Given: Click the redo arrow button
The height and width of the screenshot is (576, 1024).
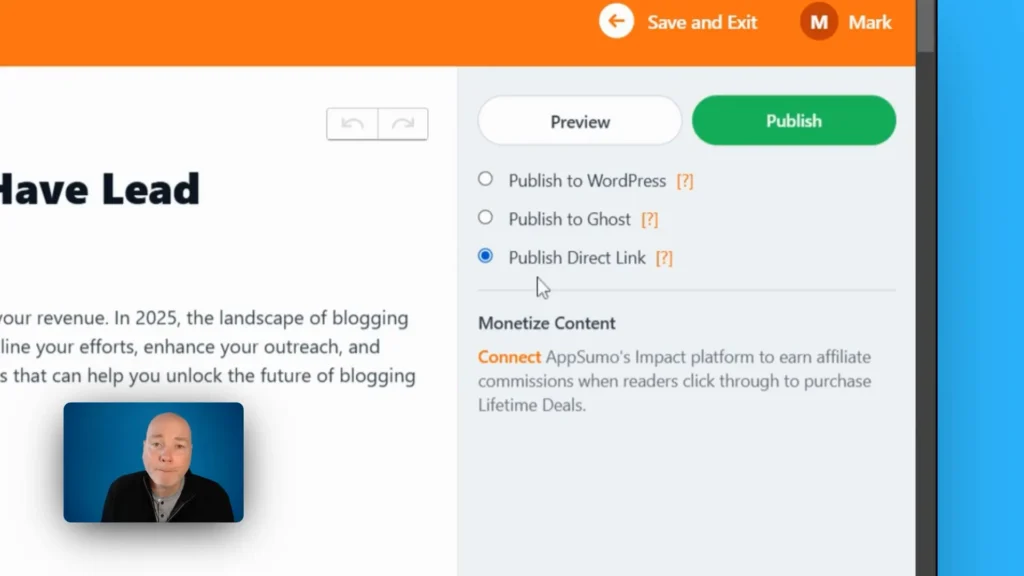Looking at the screenshot, I should (403, 124).
